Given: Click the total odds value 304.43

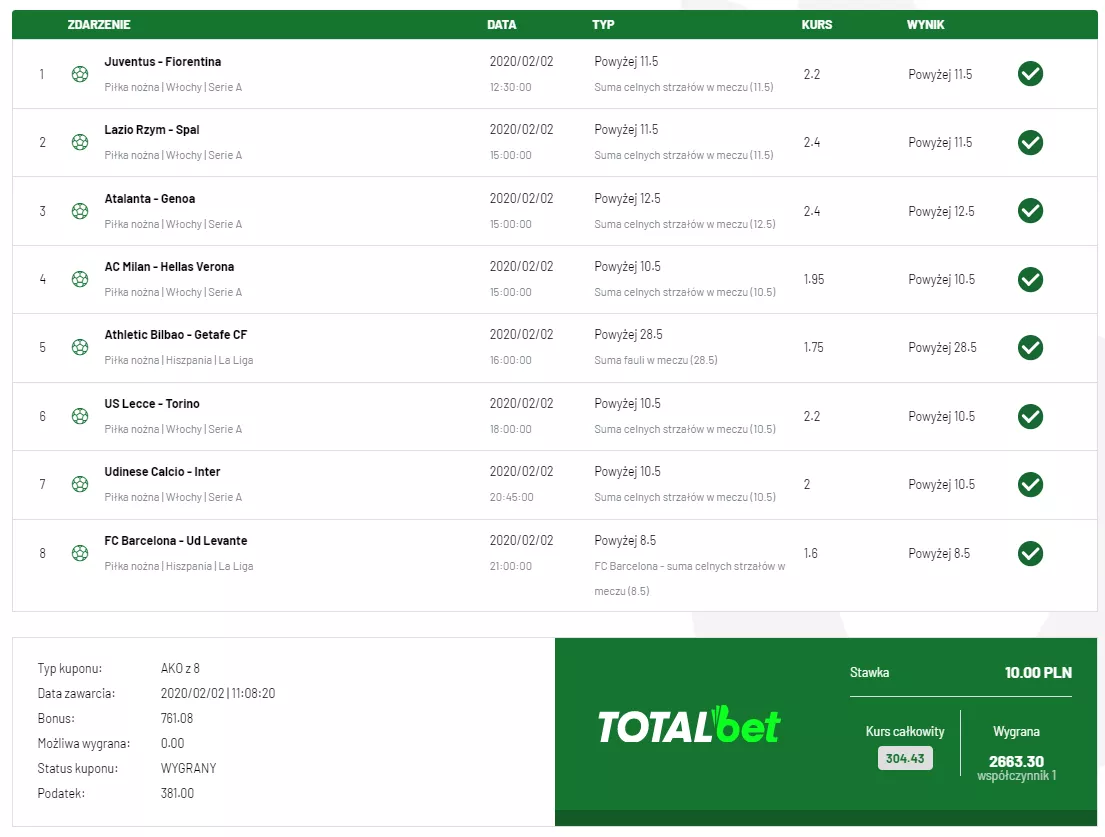Looking at the screenshot, I should coord(905,758).
